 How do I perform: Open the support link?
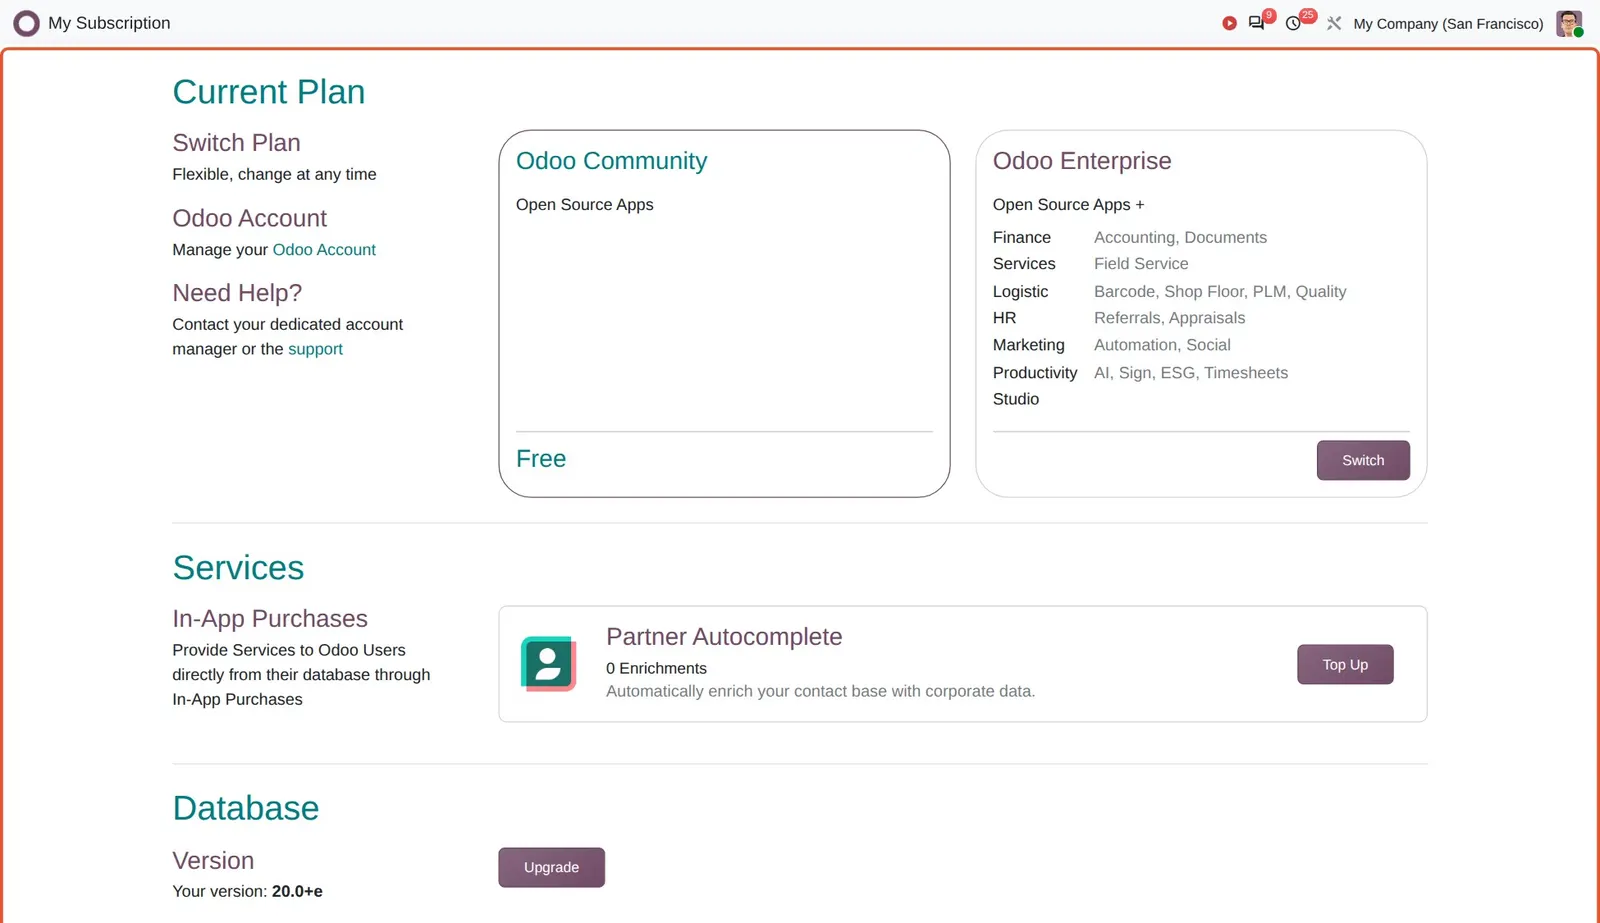click(315, 349)
